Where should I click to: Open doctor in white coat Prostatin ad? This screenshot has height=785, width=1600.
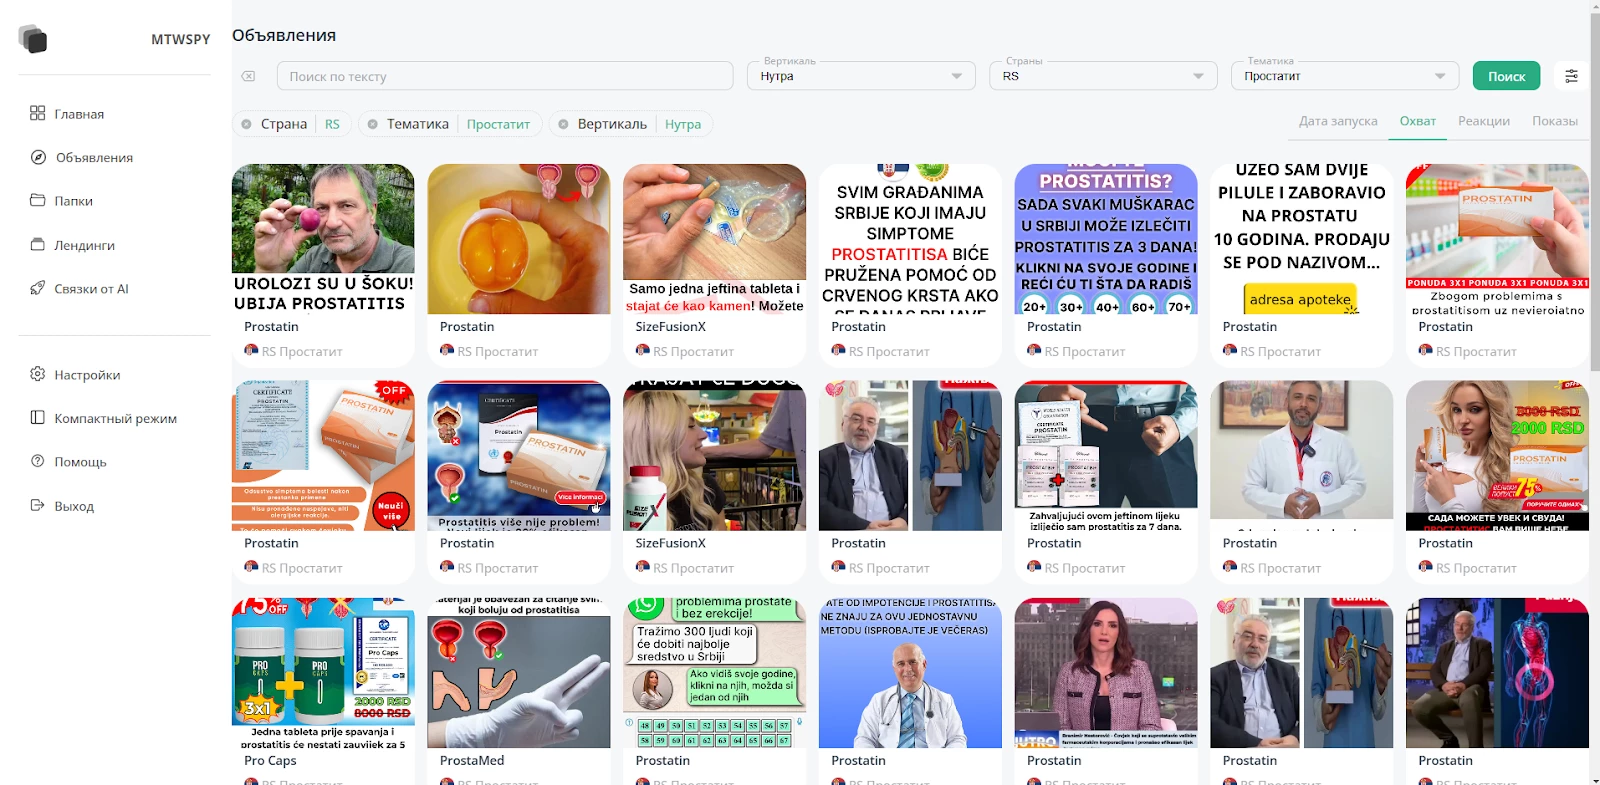tap(1301, 455)
